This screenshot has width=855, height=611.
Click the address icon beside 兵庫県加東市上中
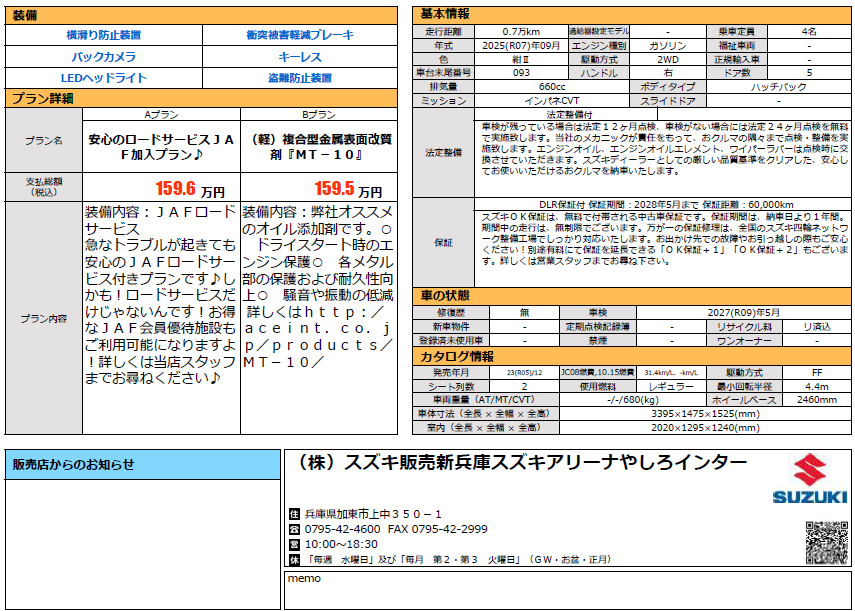click(x=294, y=513)
